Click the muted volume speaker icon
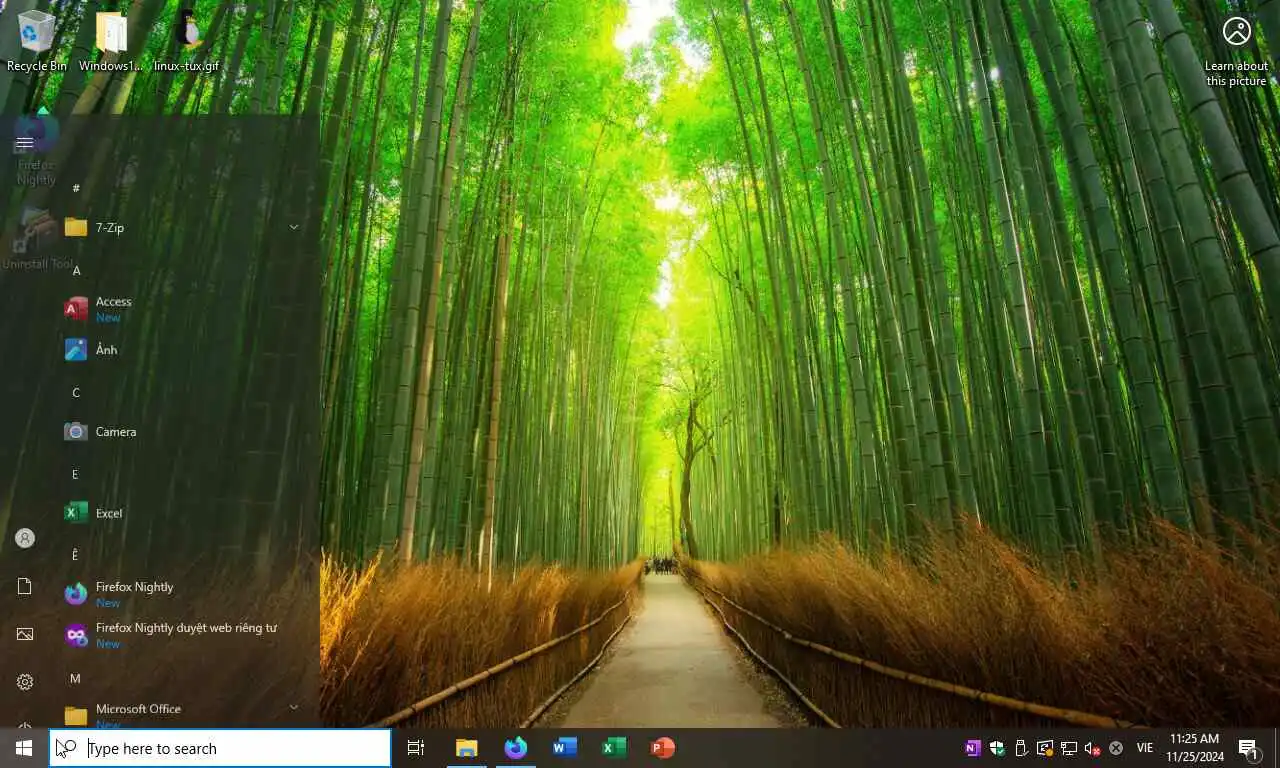This screenshot has height=768, width=1280. (1092, 748)
